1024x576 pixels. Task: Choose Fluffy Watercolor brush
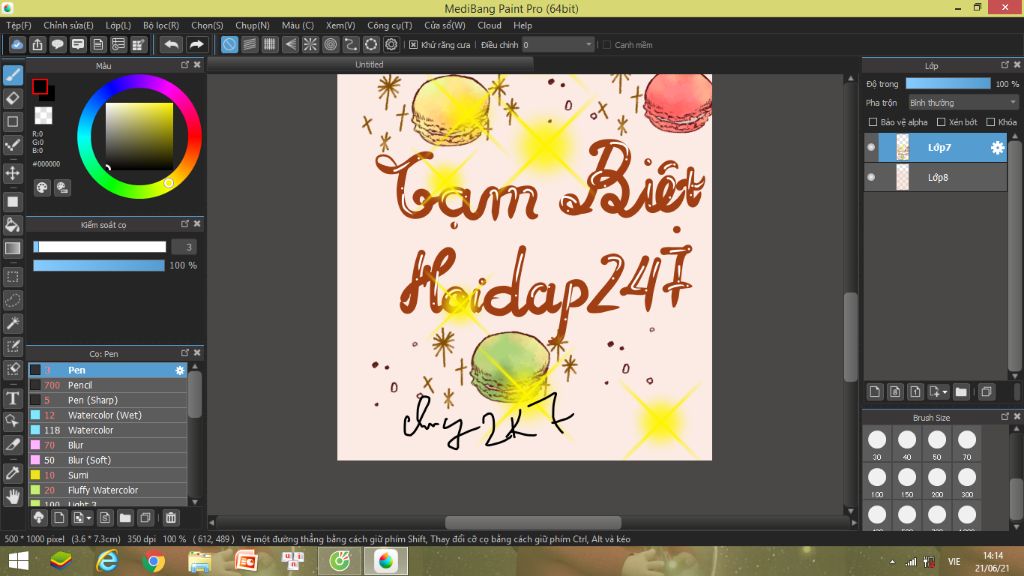pos(108,490)
